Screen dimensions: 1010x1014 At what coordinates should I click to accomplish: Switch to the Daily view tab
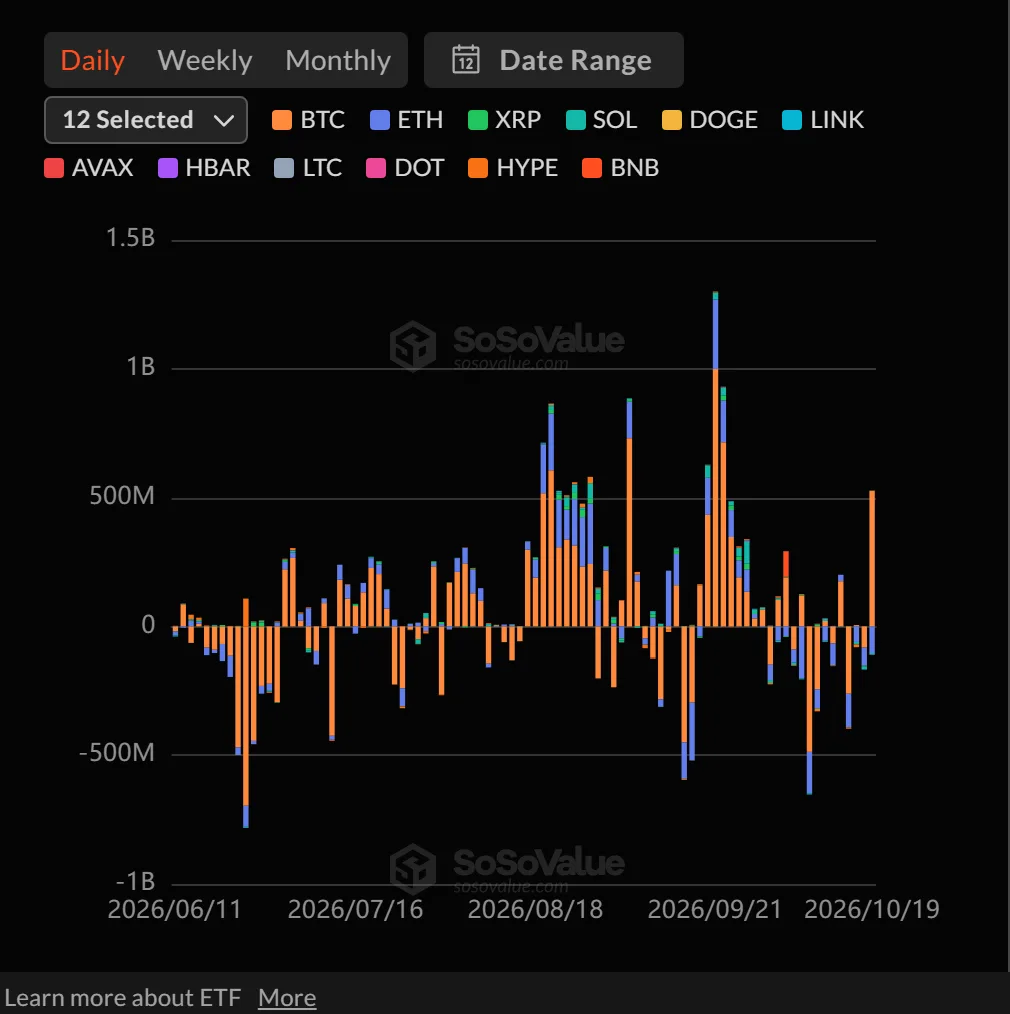[x=92, y=60]
